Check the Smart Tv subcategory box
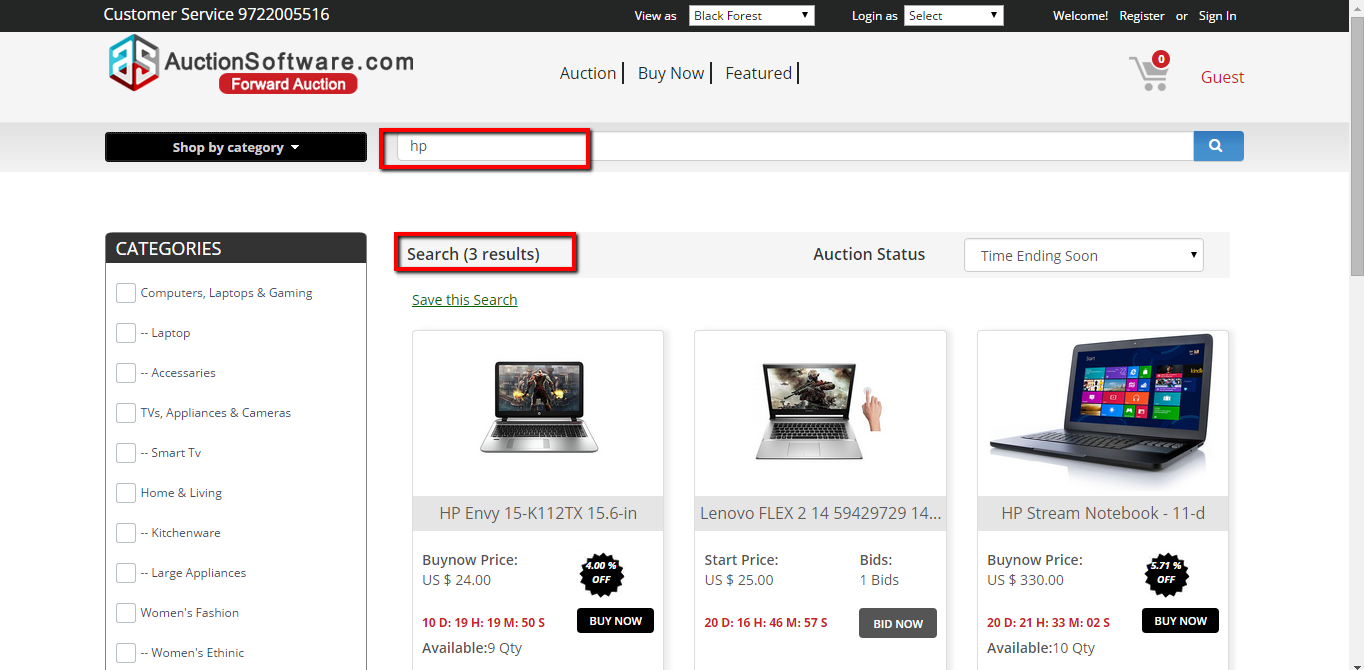The image size is (1364, 670). tap(126, 453)
